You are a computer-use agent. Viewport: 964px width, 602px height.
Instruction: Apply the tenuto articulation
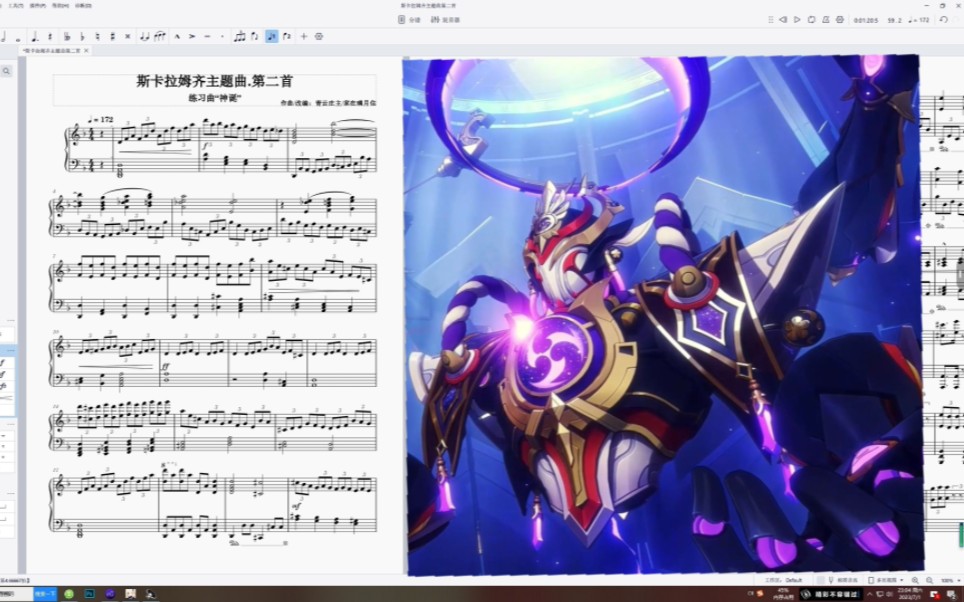pyautogui.click(x=207, y=37)
